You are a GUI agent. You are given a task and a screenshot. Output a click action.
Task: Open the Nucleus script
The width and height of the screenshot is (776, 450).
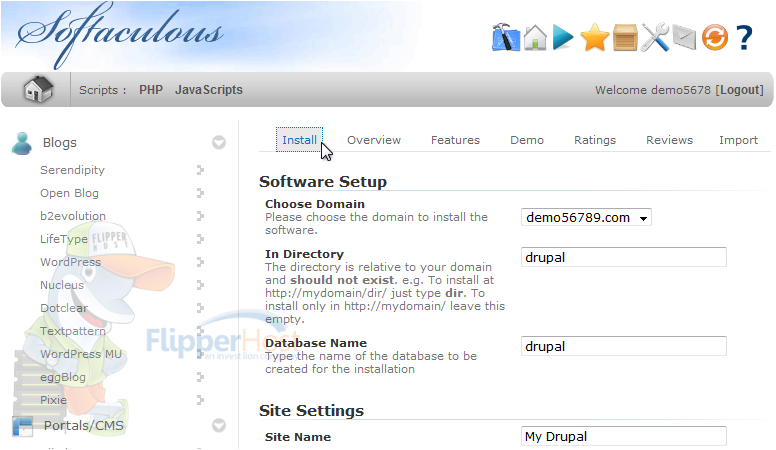62,285
